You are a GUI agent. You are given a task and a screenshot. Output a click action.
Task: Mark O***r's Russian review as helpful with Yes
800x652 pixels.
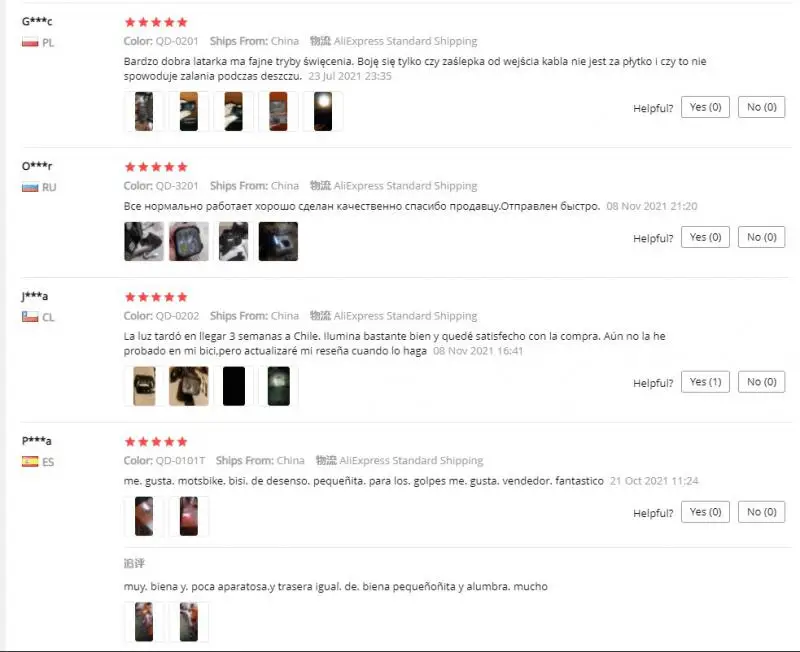coord(705,237)
